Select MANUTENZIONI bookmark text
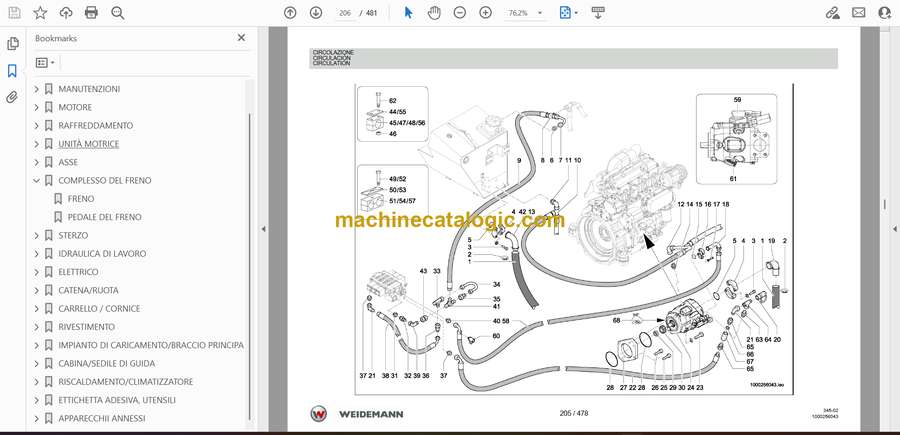The height and width of the screenshot is (435, 900). click(89, 89)
